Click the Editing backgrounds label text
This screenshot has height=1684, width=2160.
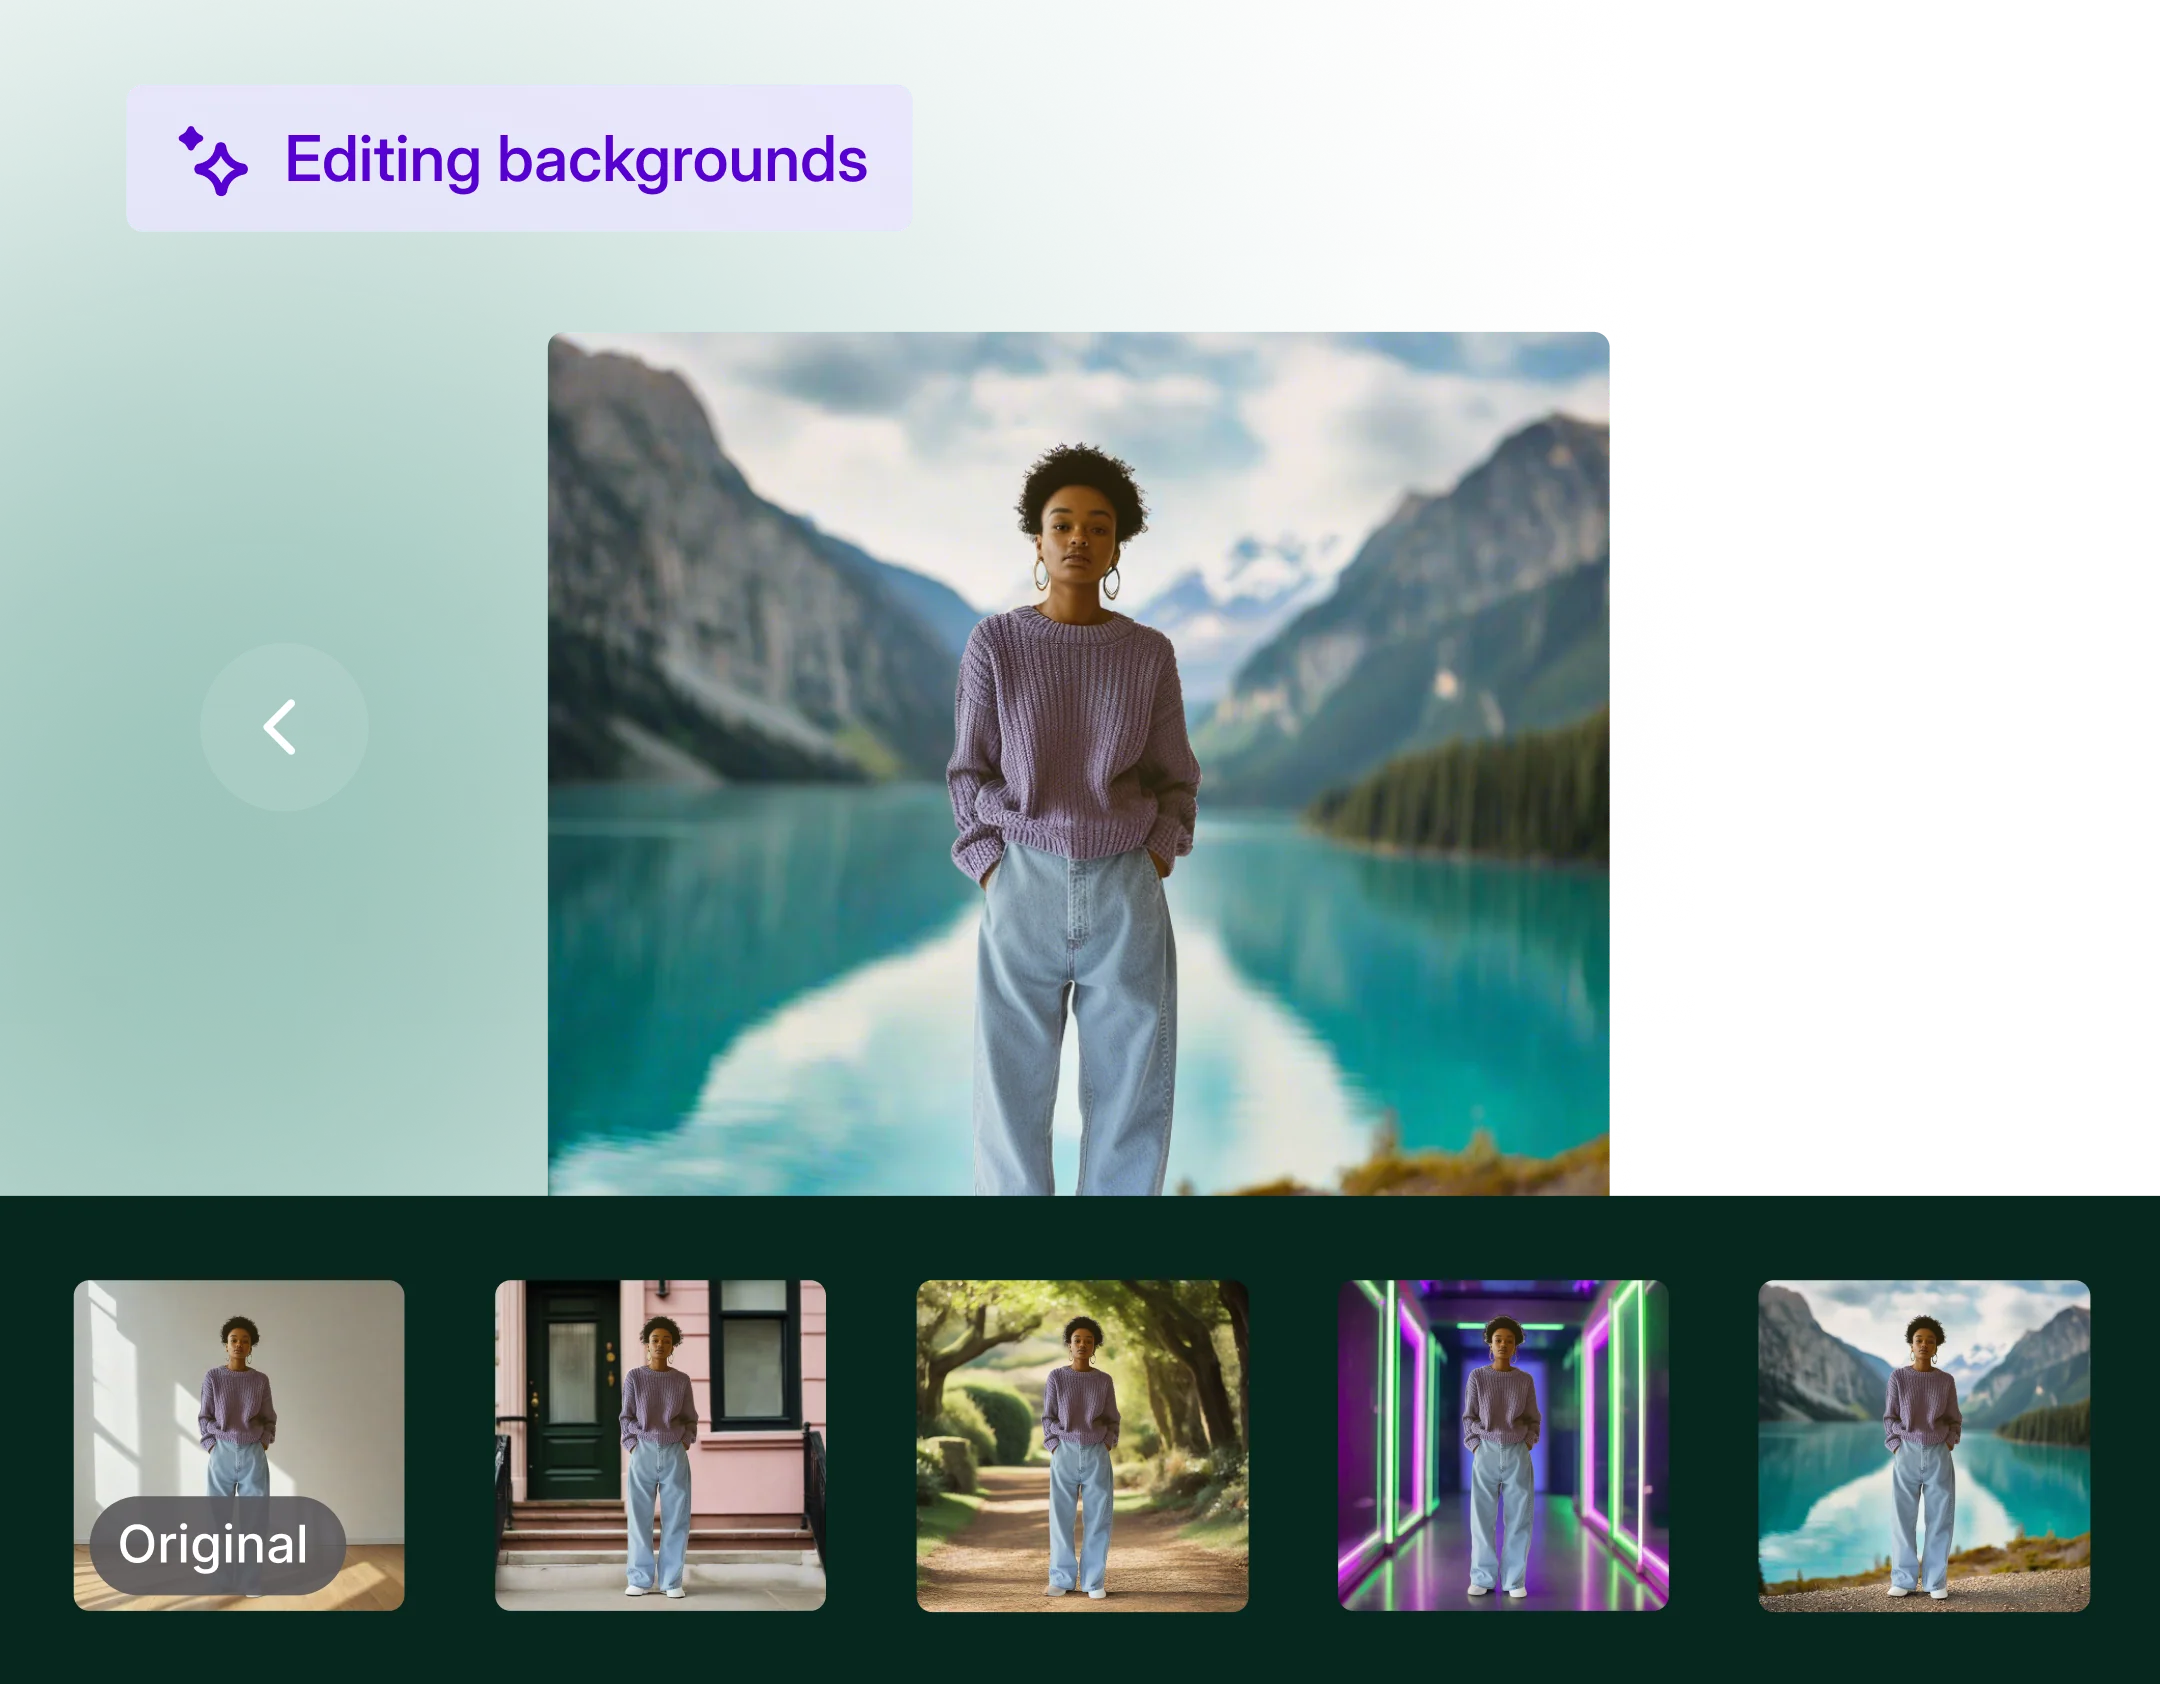tap(576, 160)
